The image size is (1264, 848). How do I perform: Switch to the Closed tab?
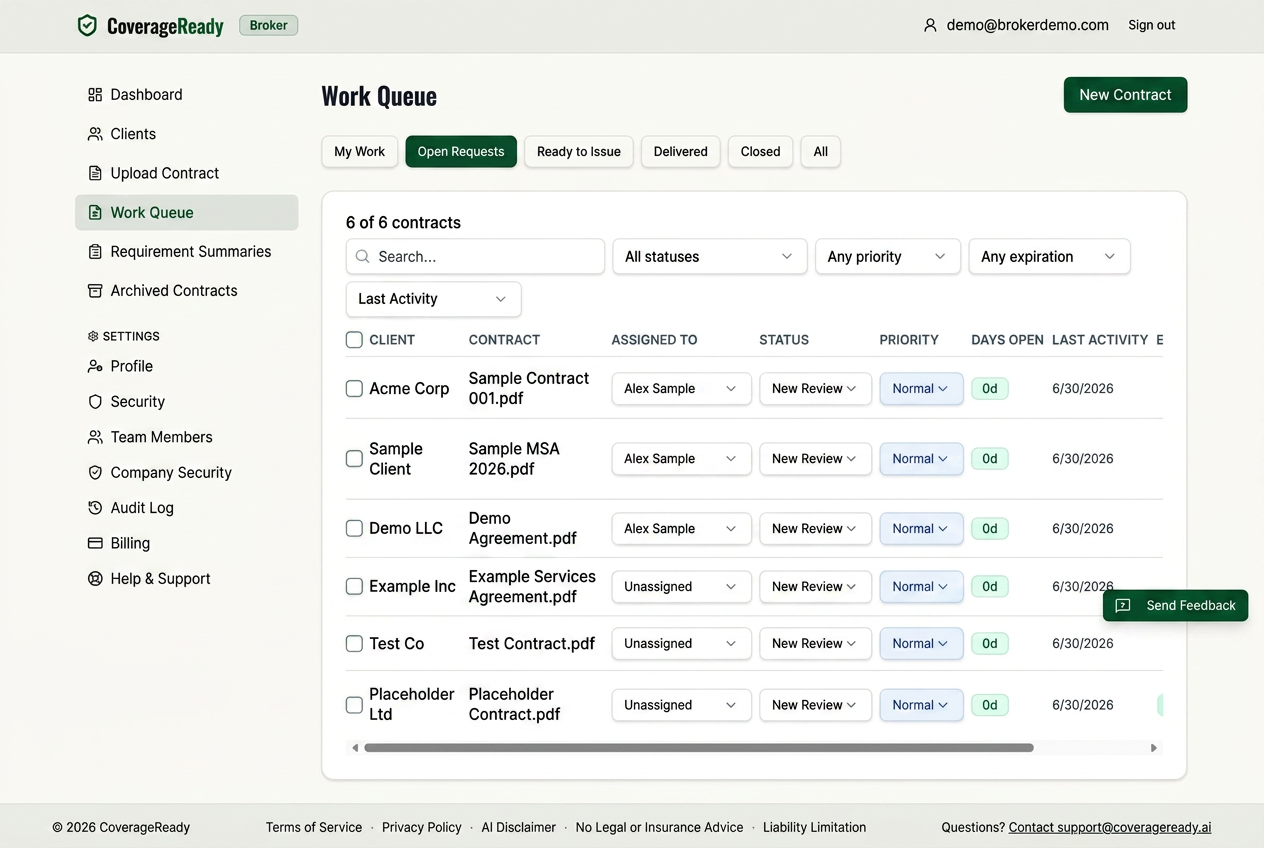coord(761,152)
